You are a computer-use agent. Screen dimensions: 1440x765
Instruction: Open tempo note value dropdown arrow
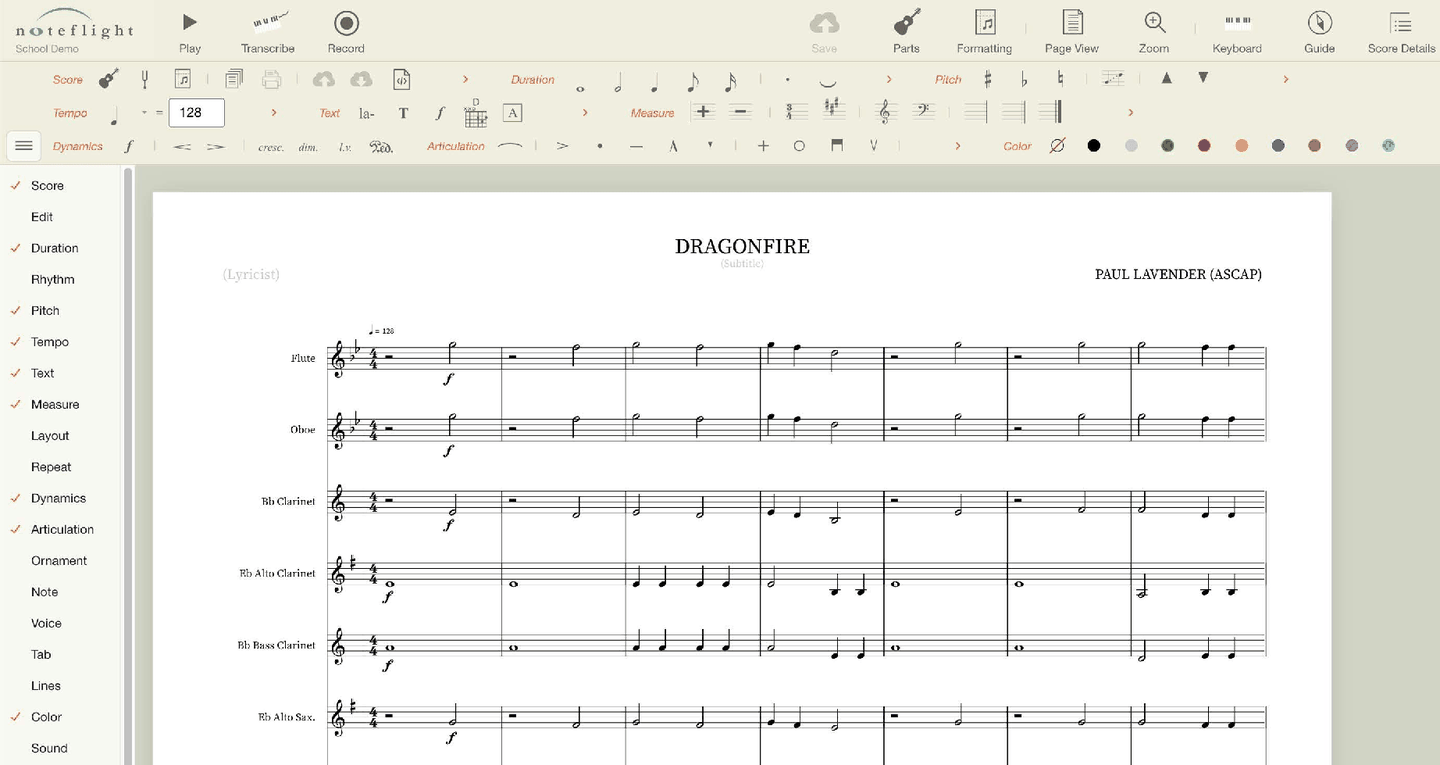click(144, 113)
